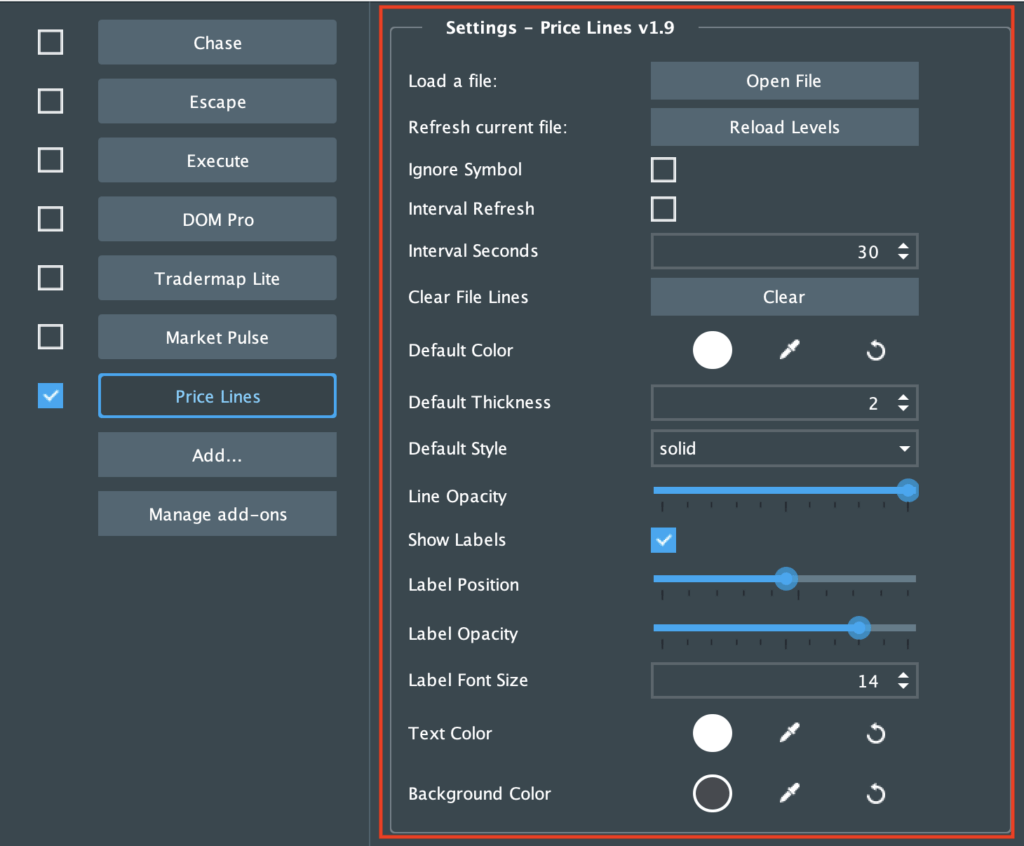Screen dimensions: 1024x846
Task: Uncheck Price Lines in the sidebar
Action: (50, 396)
